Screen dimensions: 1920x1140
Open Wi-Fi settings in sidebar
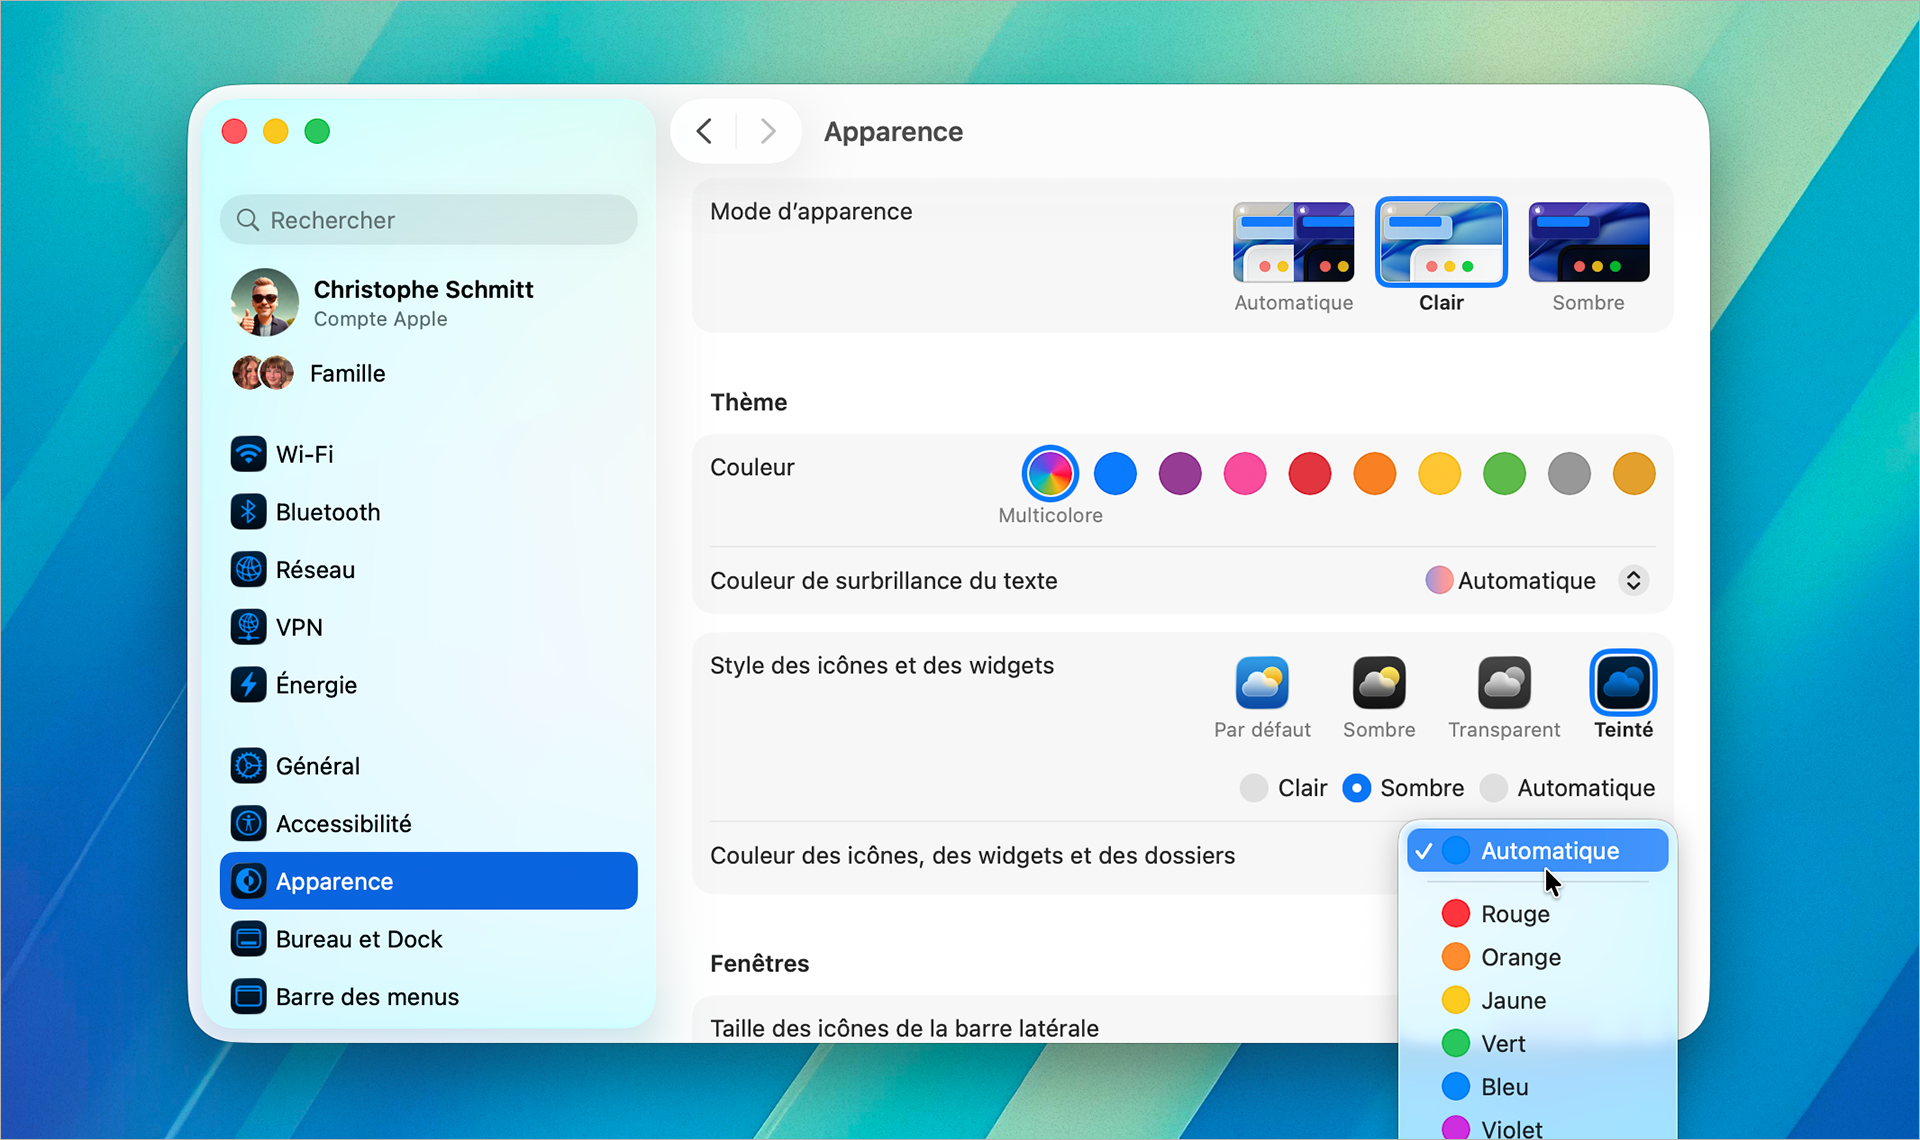[304, 454]
